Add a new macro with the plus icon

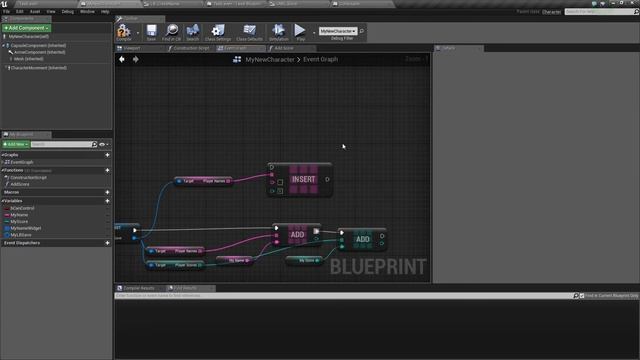[x=107, y=192]
